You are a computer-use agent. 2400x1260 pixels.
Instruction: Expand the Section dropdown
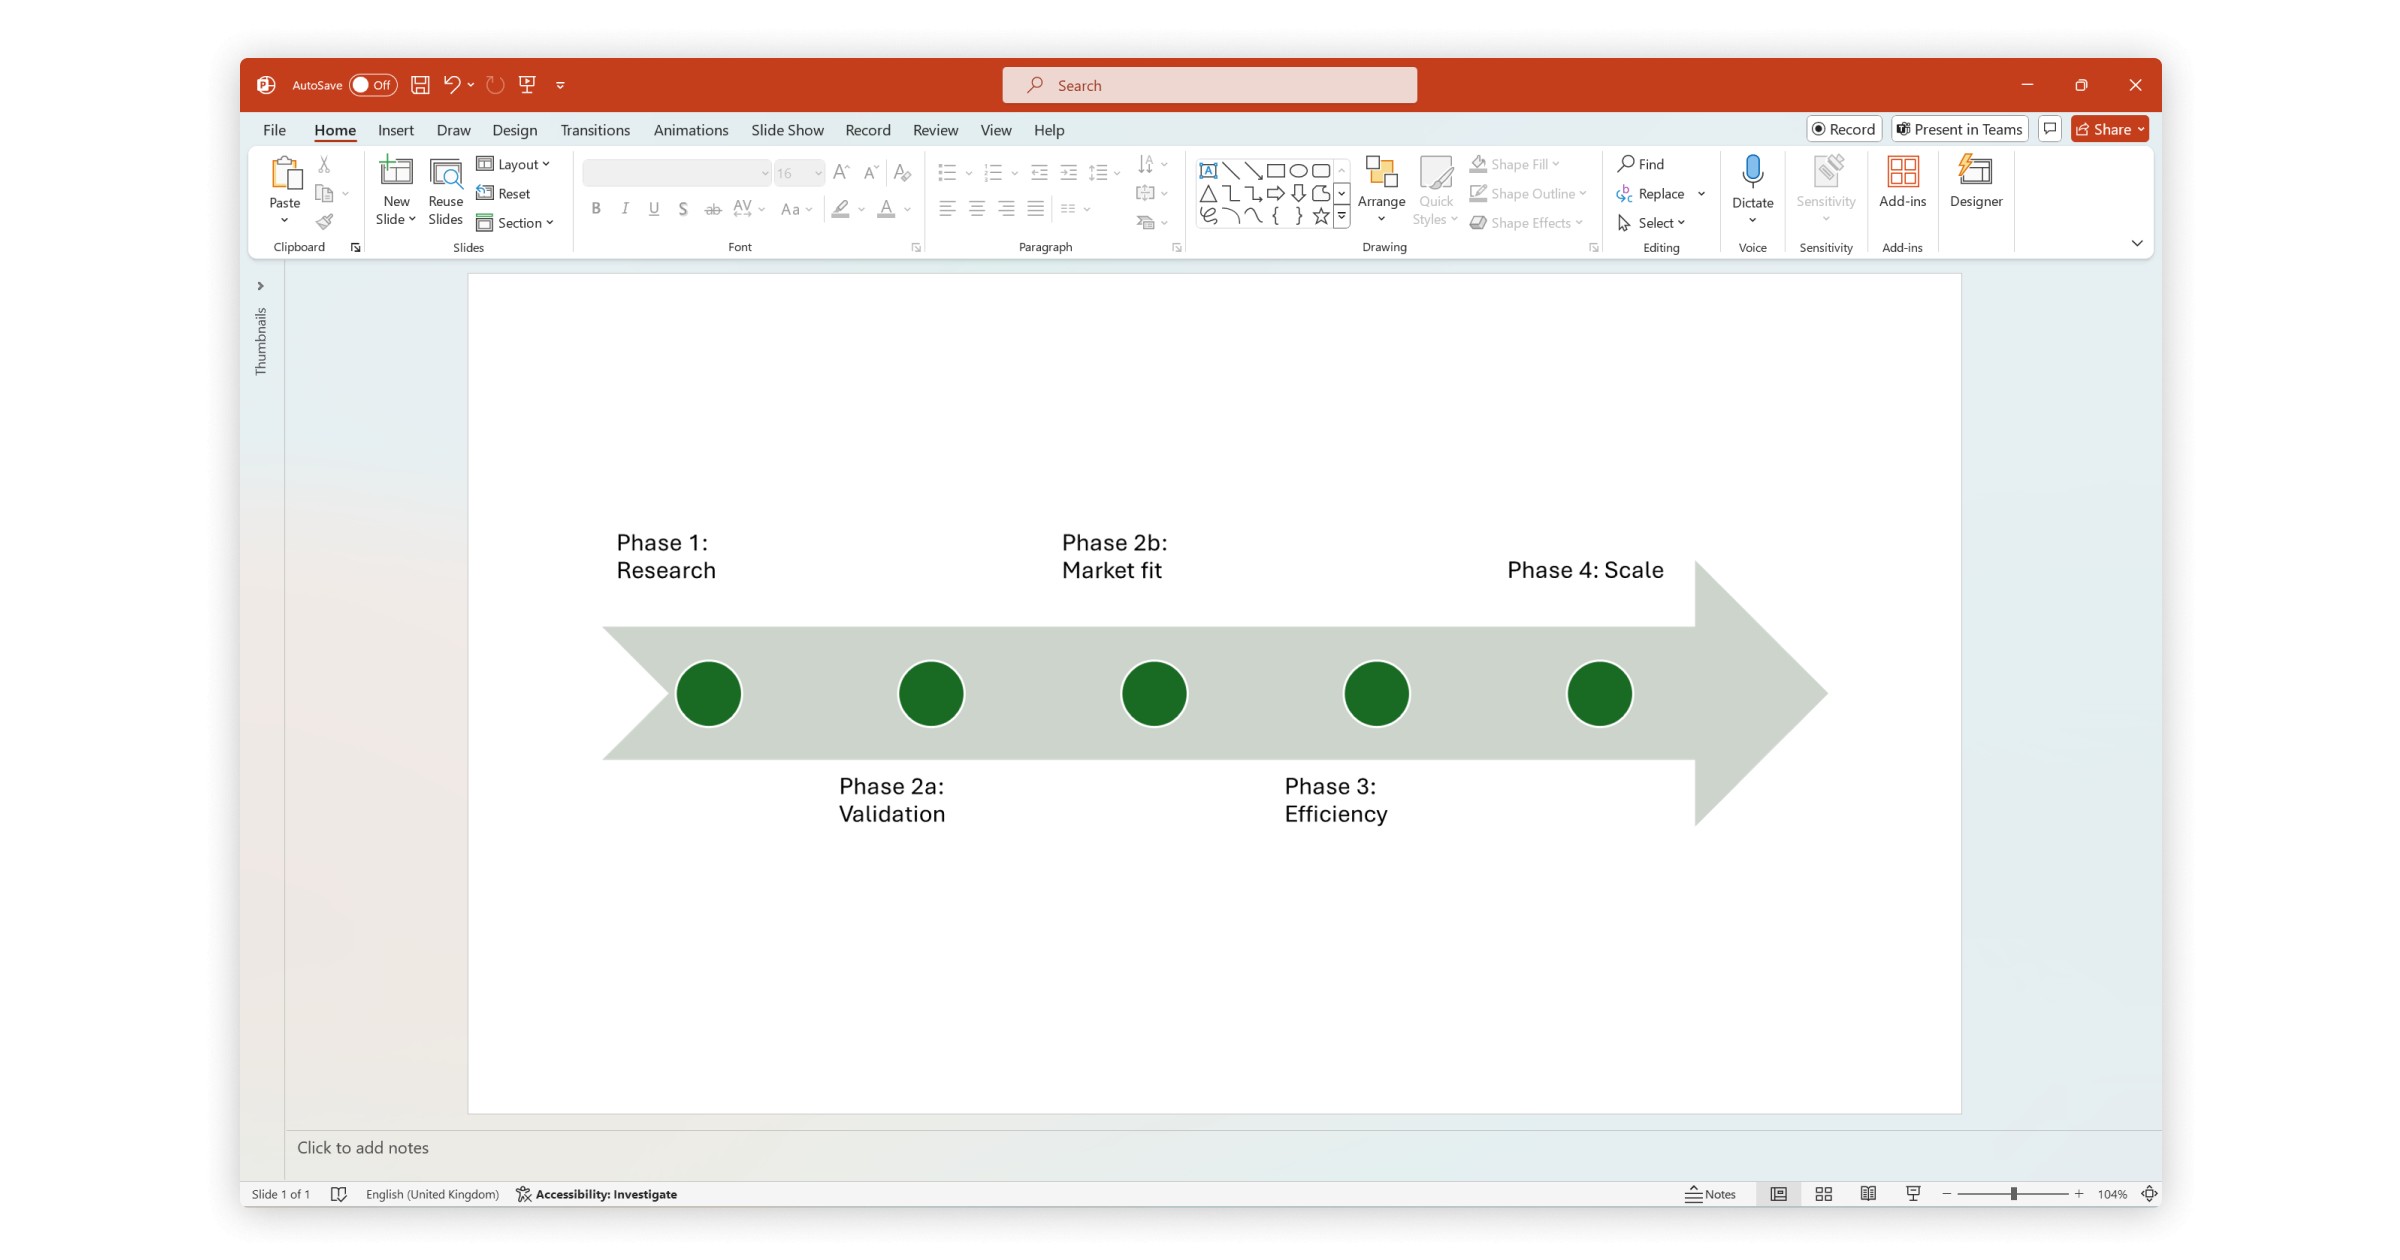(515, 223)
